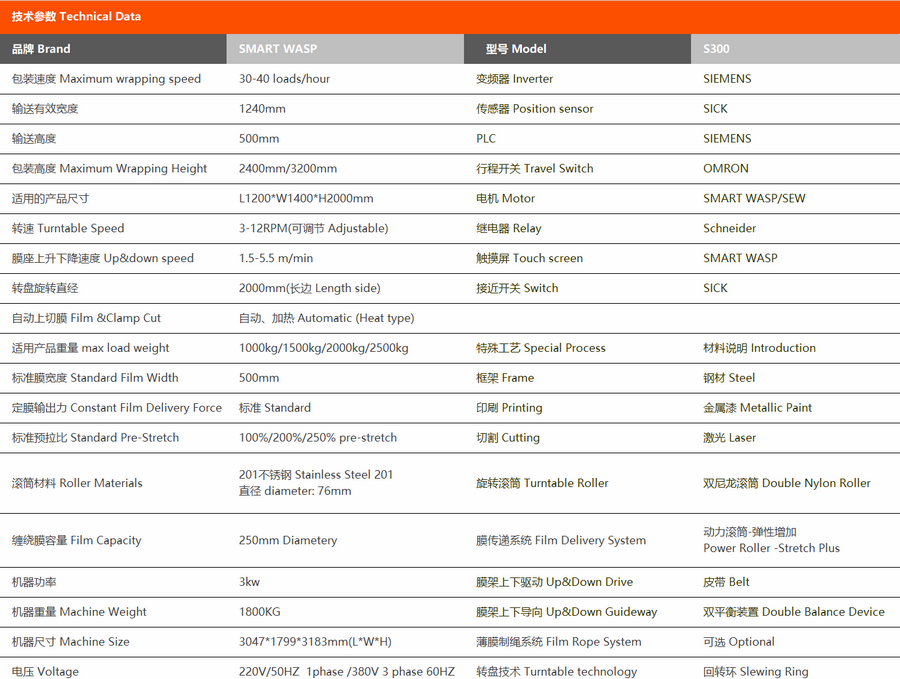Click the Film Delivery System label
The image size is (900, 679).
pos(561,541)
